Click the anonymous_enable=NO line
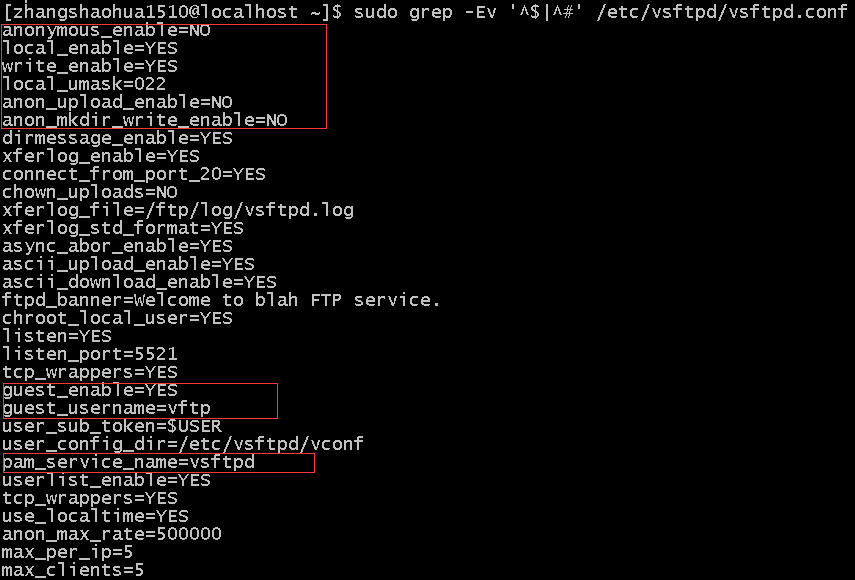This screenshot has height=580, width=855. point(106,30)
